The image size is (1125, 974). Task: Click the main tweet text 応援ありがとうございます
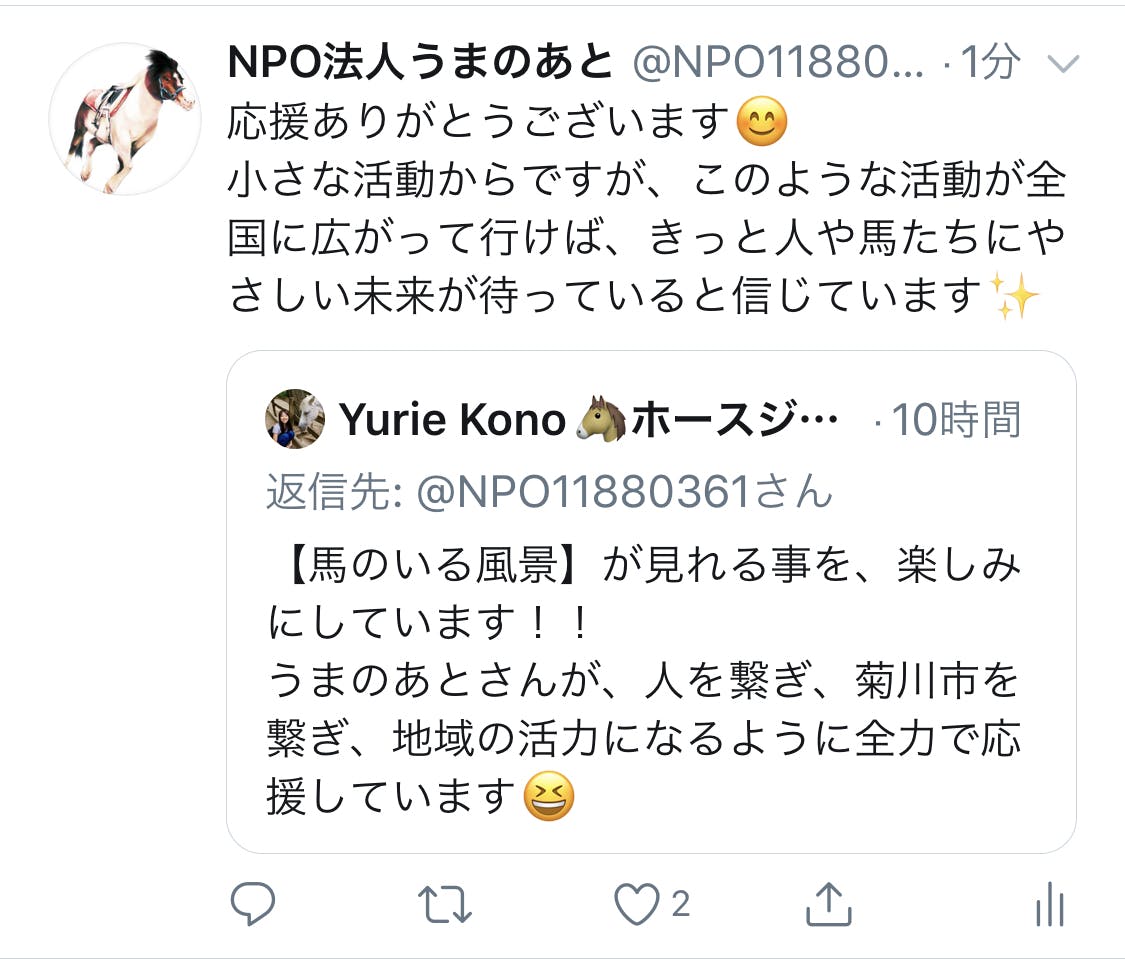pos(479,120)
